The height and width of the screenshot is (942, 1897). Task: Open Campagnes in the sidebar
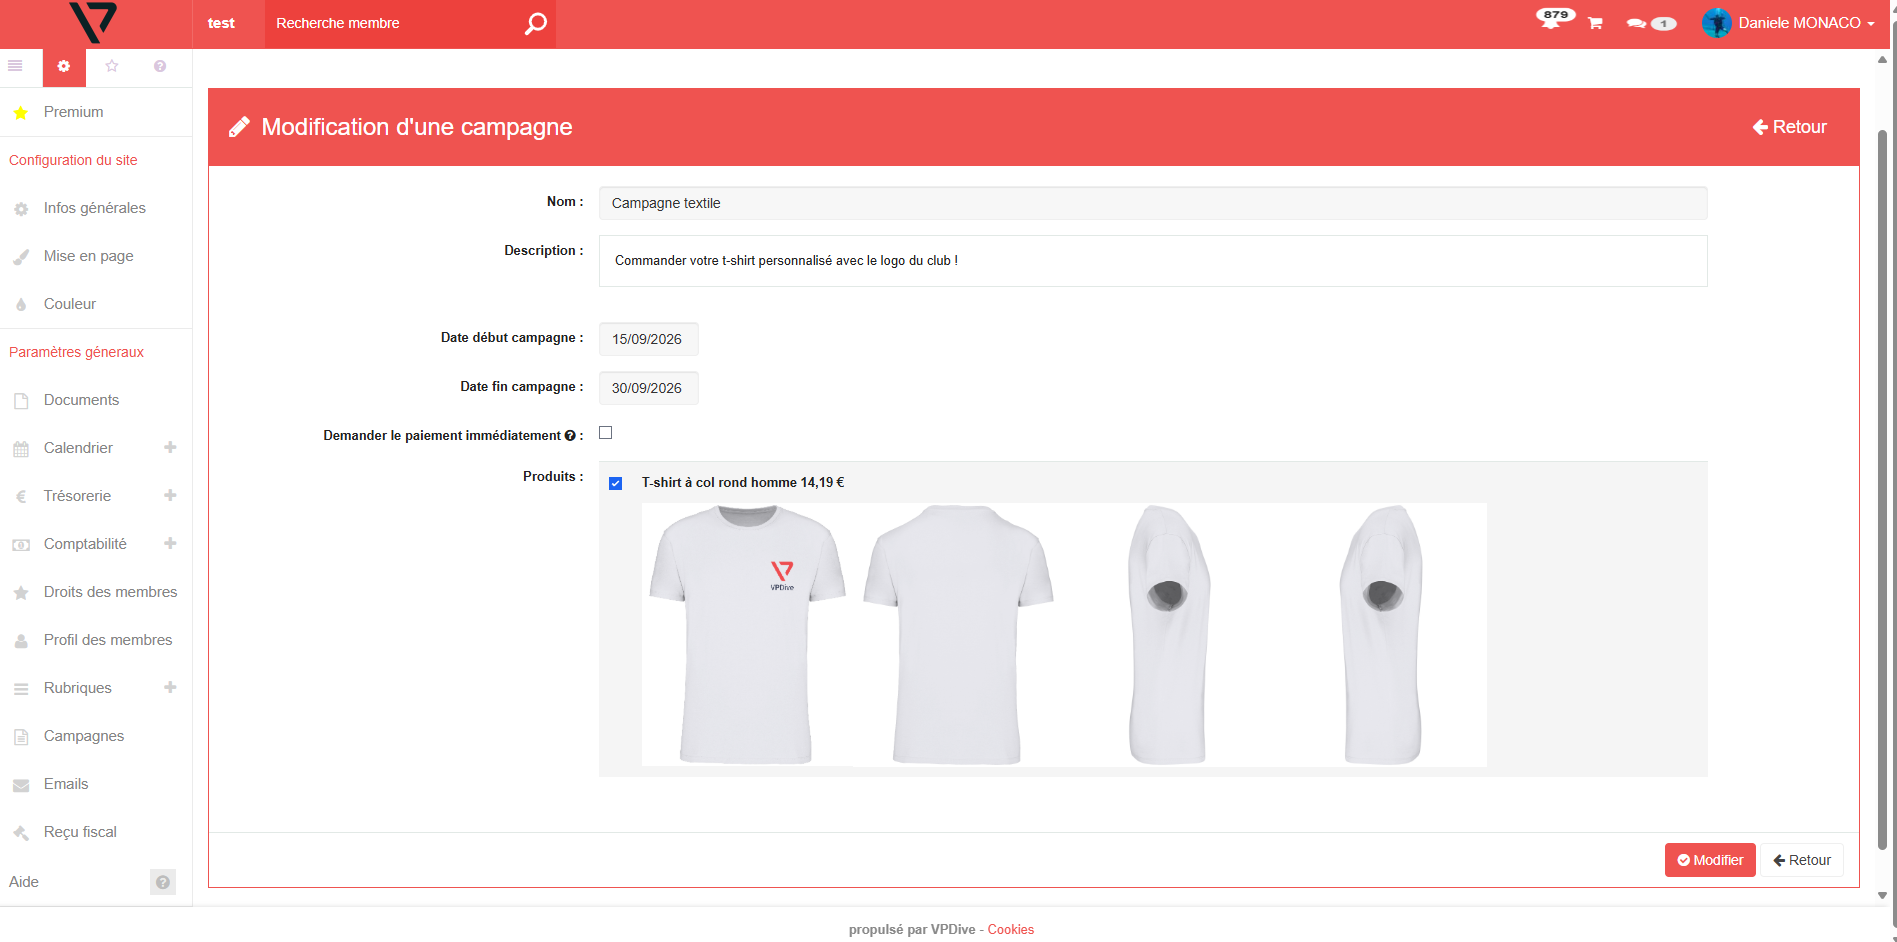coord(84,736)
